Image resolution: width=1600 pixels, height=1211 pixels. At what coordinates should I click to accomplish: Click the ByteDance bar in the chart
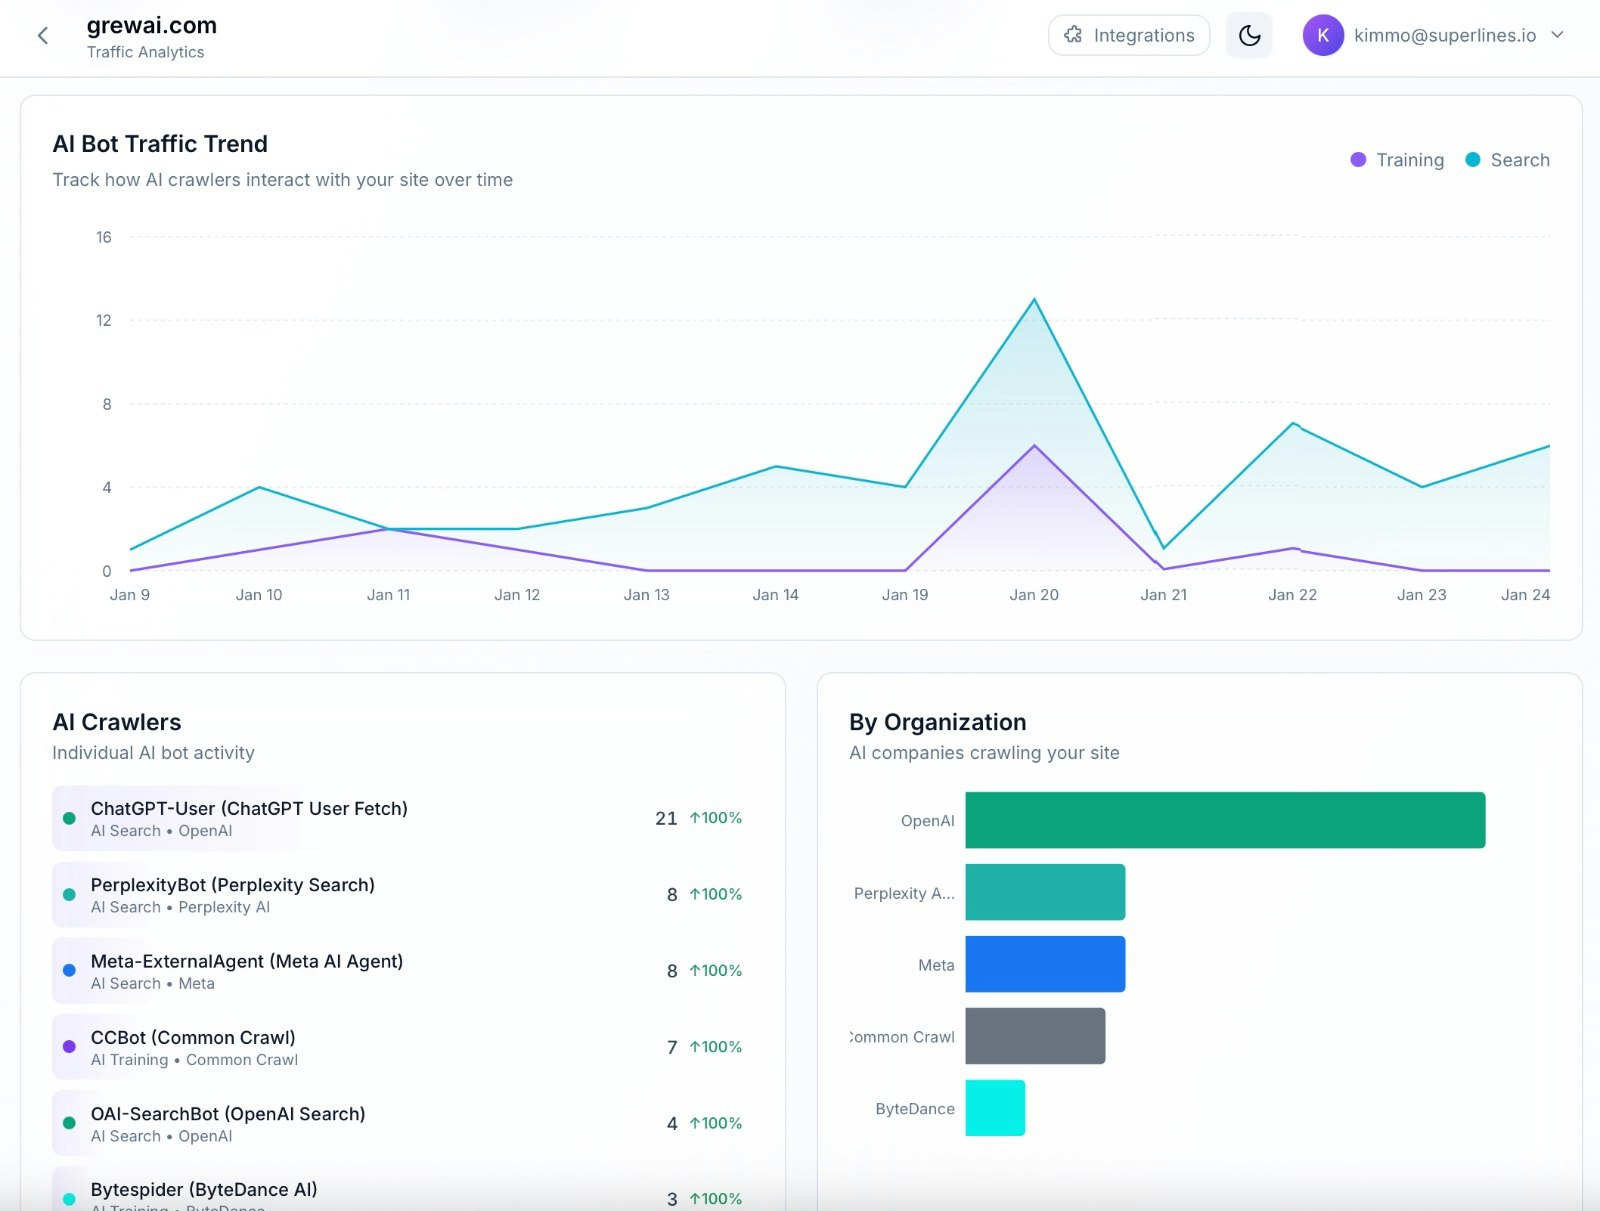(994, 1108)
